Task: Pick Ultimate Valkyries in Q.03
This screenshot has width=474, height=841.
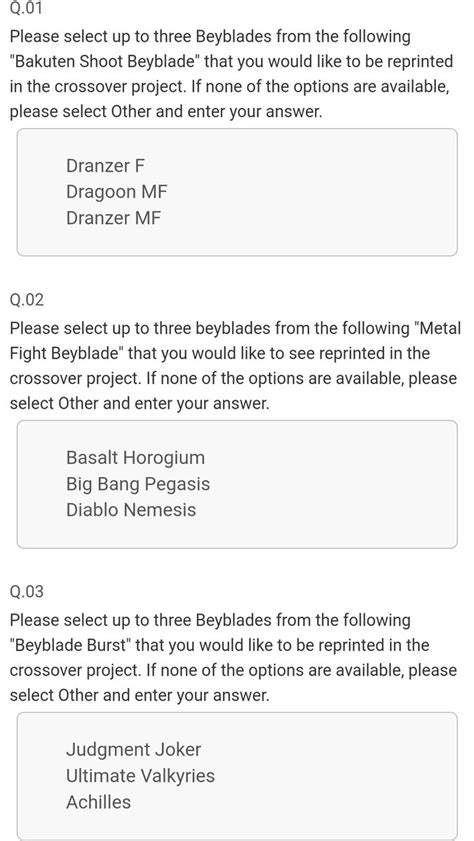Action: click(x=140, y=776)
